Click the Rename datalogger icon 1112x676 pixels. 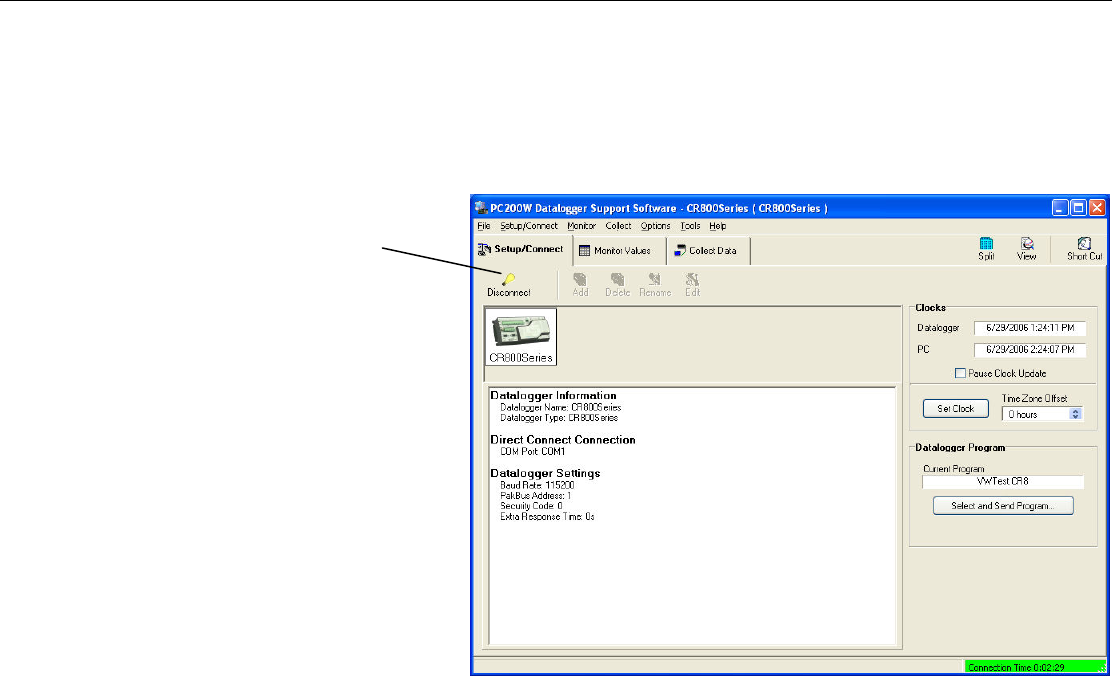click(655, 279)
